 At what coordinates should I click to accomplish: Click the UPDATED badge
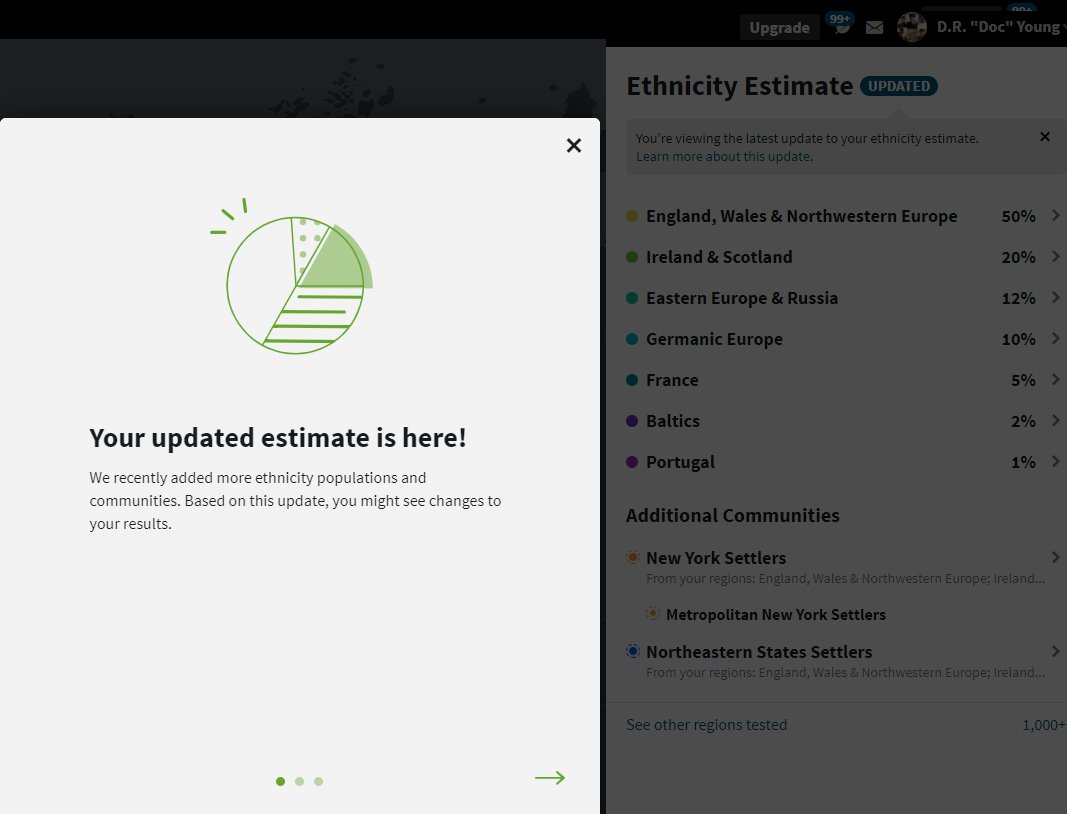pyautogui.click(x=899, y=86)
